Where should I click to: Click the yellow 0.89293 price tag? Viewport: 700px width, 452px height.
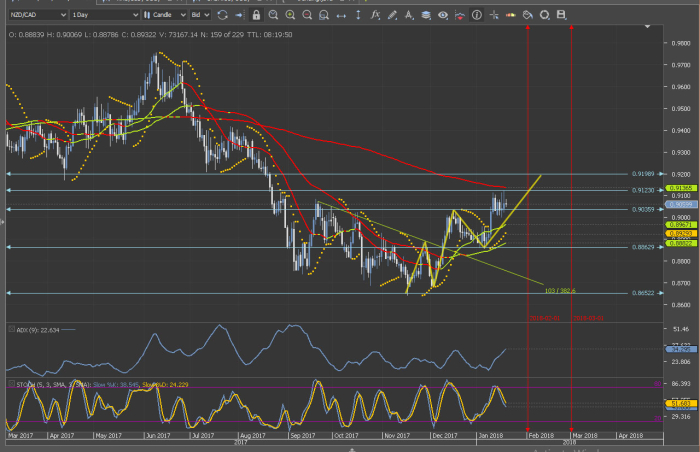(x=681, y=234)
